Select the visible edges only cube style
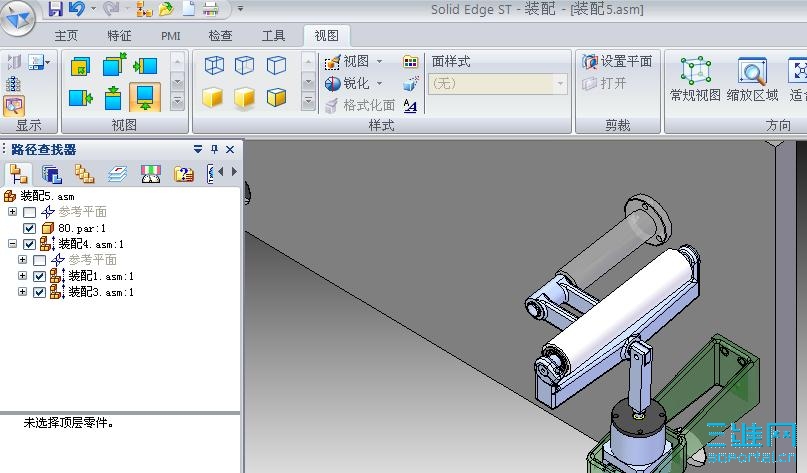The height and width of the screenshot is (473, 807). pyautogui.click(x=276, y=65)
